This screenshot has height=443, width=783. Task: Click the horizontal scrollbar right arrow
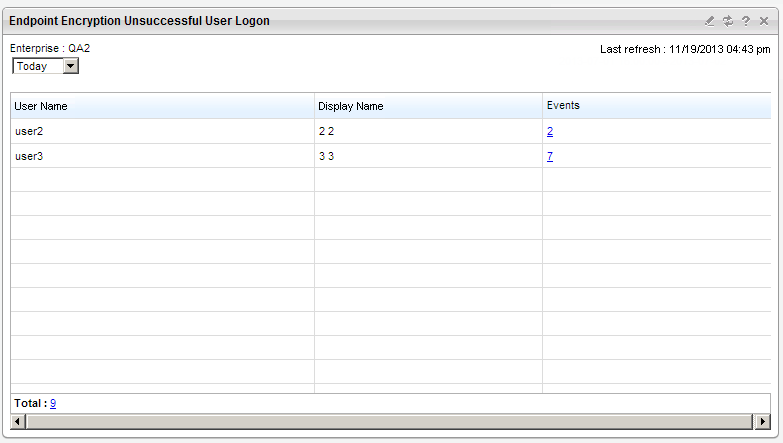coord(764,421)
